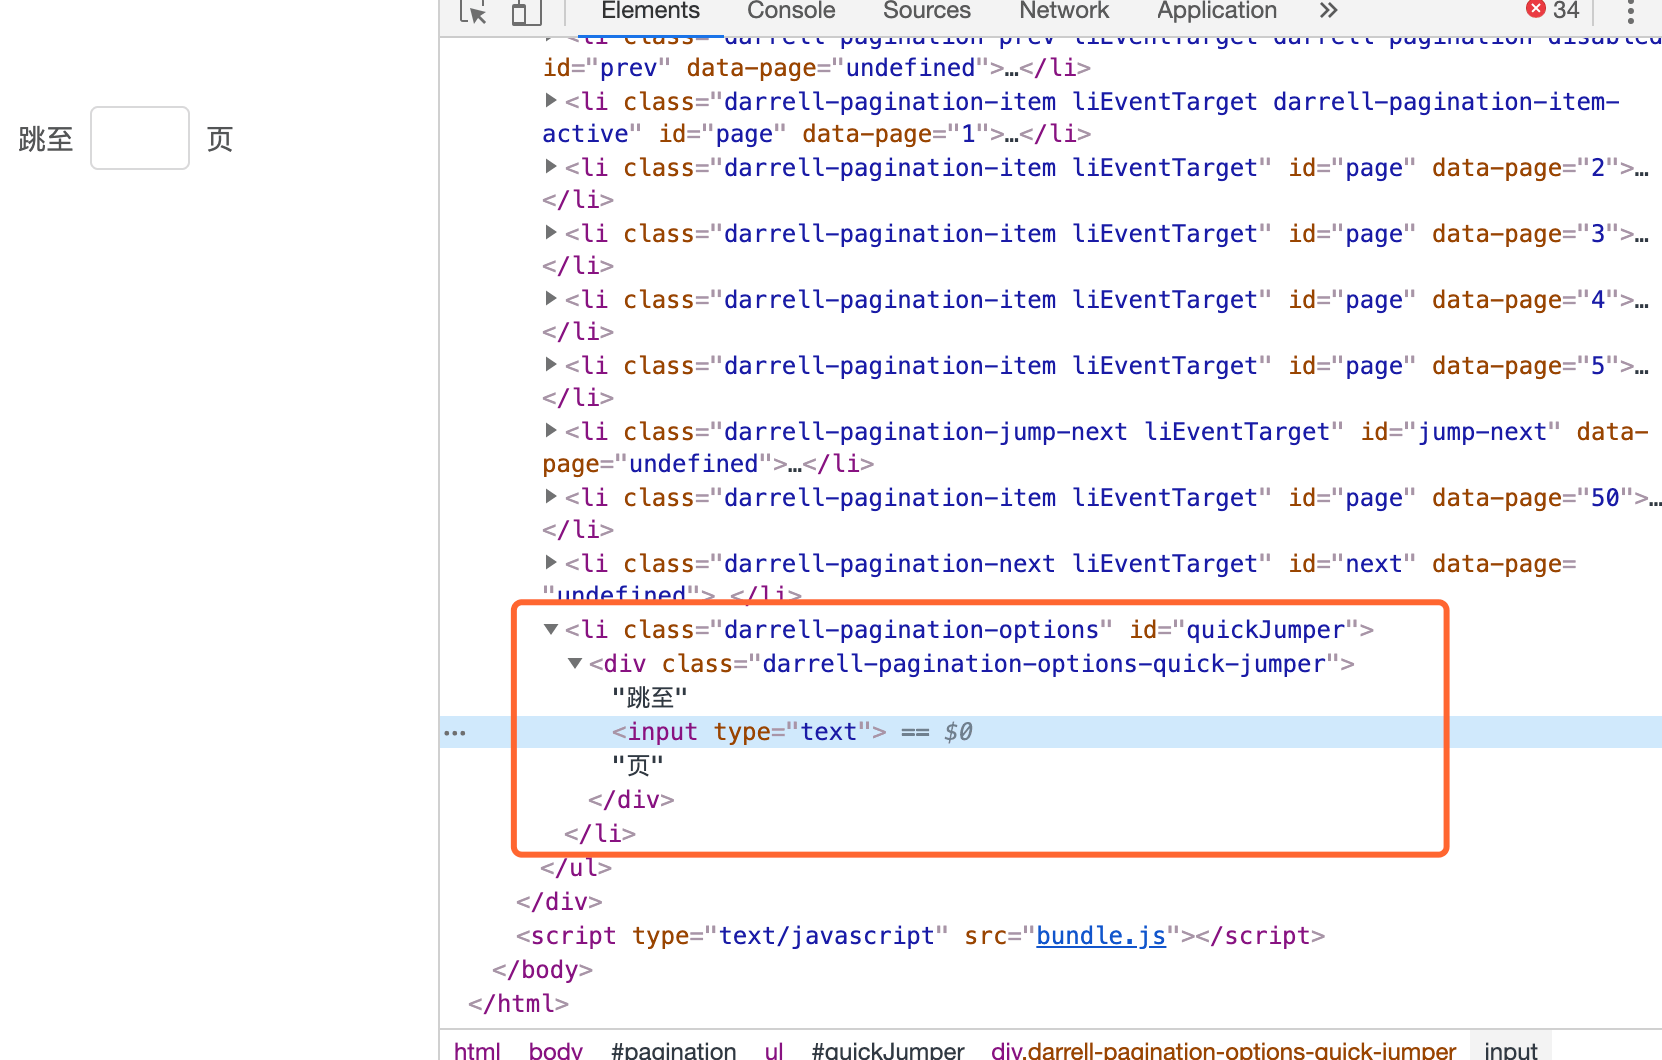Collapse the darrell-pagination-options-quick-jumper div node
Image resolution: width=1662 pixels, height=1060 pixels.
tap(575, 663)
